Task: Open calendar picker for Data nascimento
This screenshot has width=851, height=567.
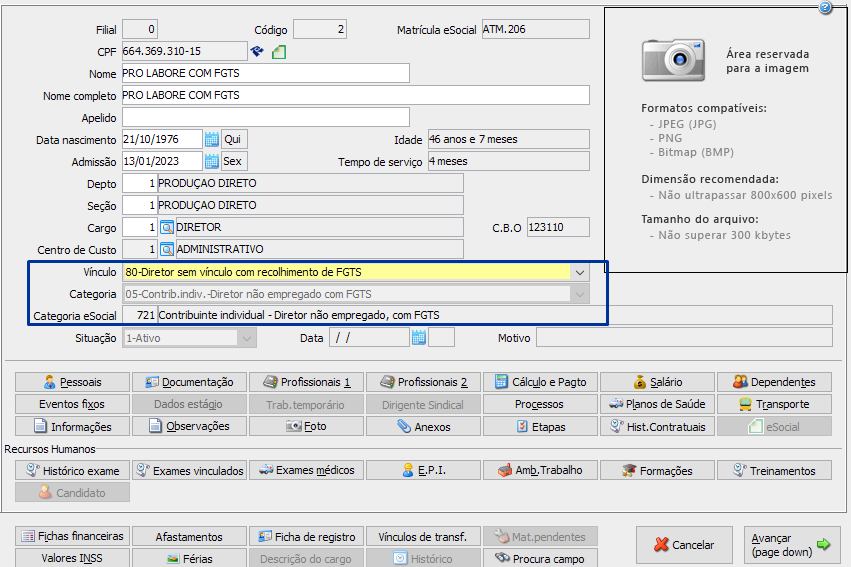Action: (x=212, y=139)
